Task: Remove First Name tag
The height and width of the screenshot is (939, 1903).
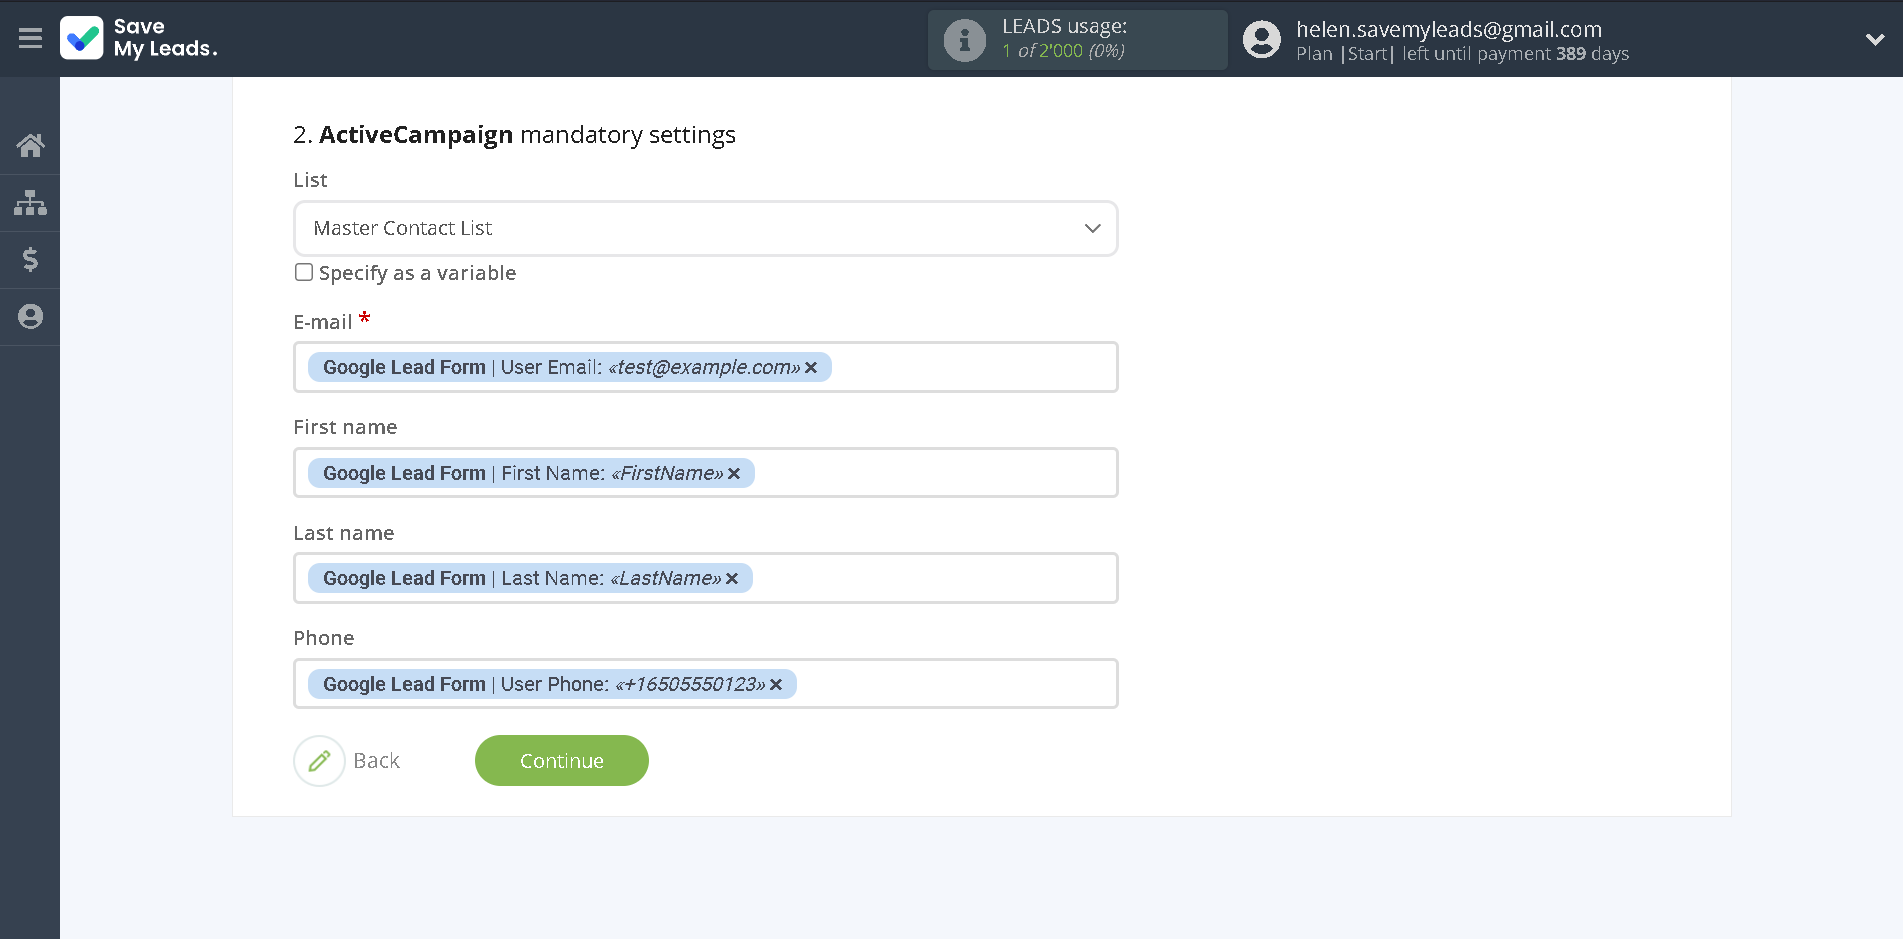Action: [734, 474]
